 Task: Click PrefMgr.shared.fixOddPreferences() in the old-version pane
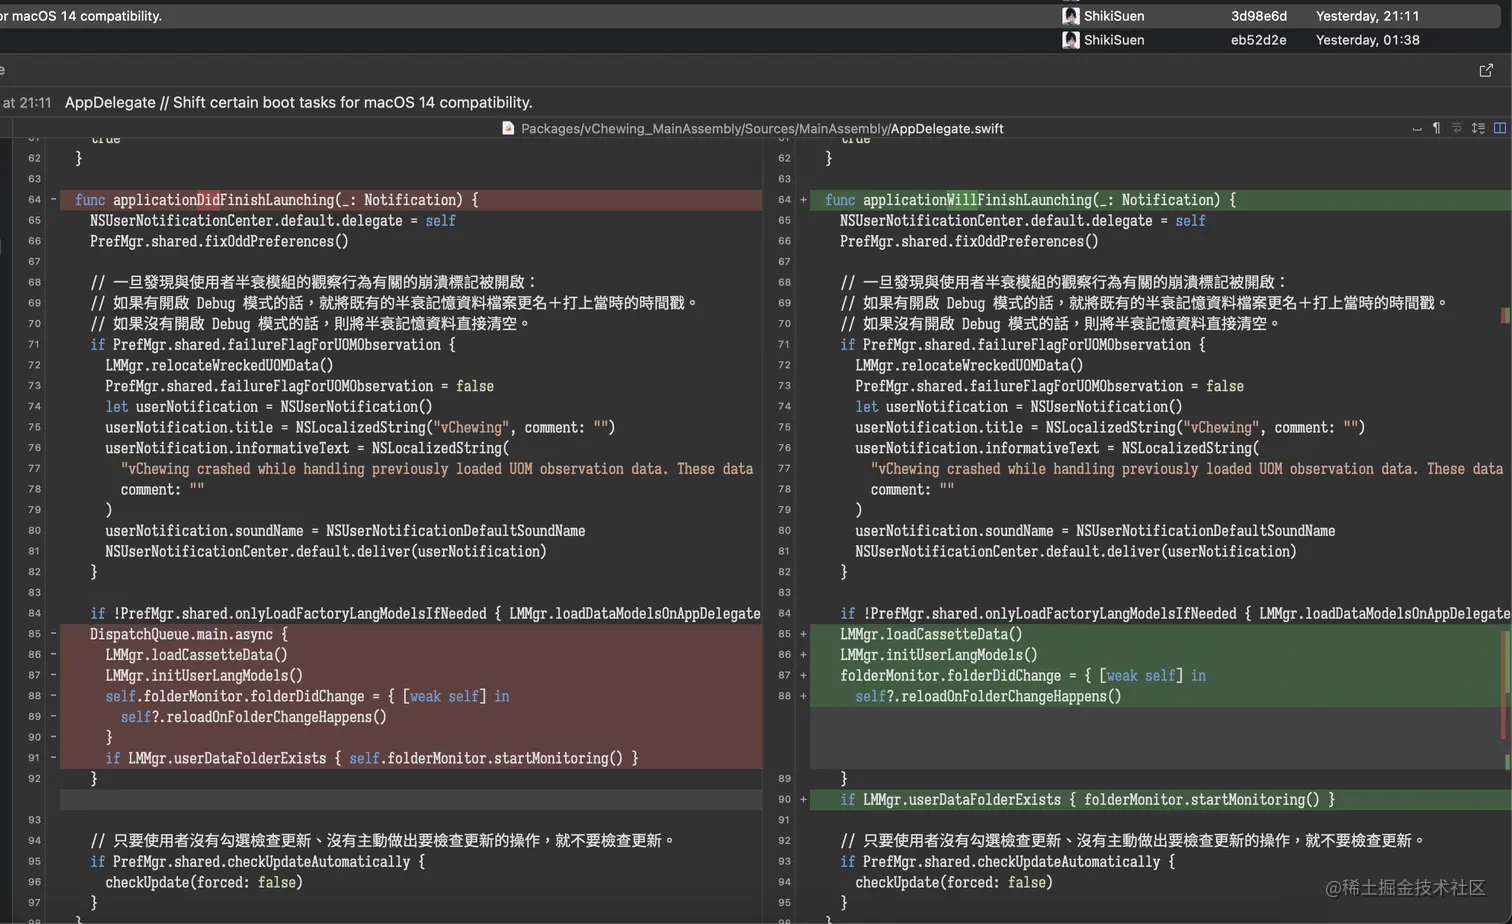tap(219, 241)
